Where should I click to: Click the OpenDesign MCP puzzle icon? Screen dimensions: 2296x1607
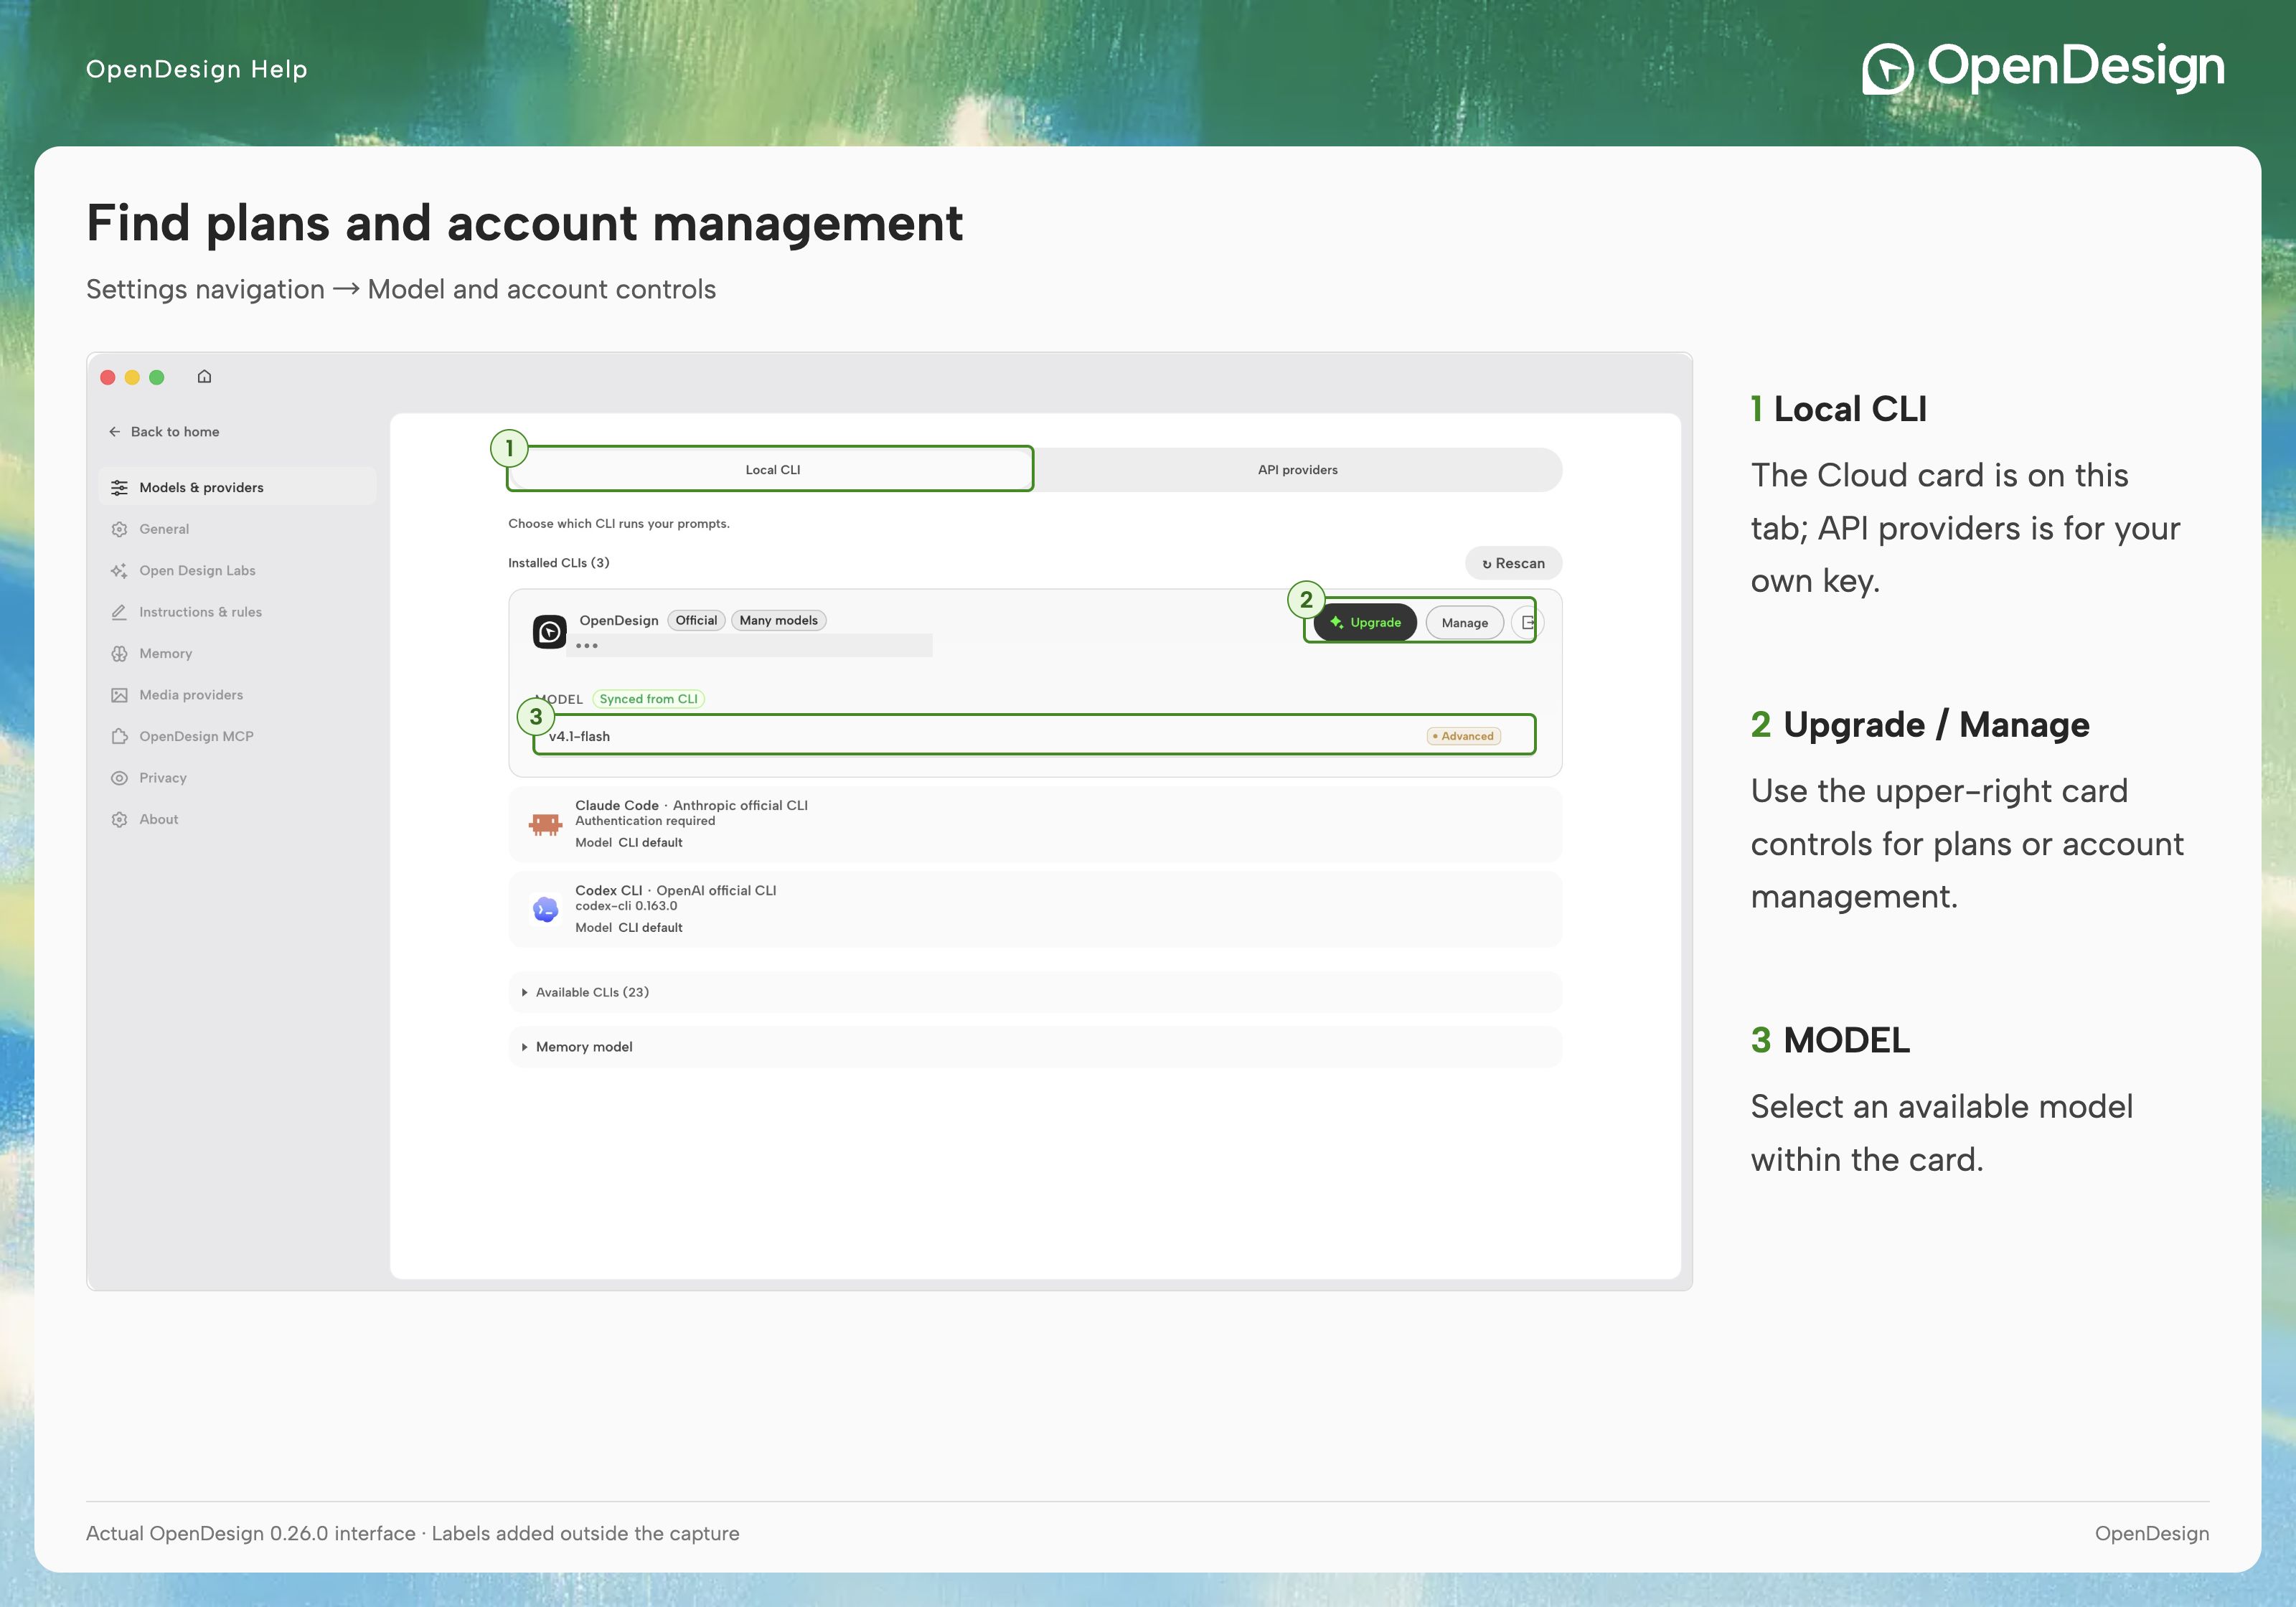pyautogui.click(x=119, y=736)
